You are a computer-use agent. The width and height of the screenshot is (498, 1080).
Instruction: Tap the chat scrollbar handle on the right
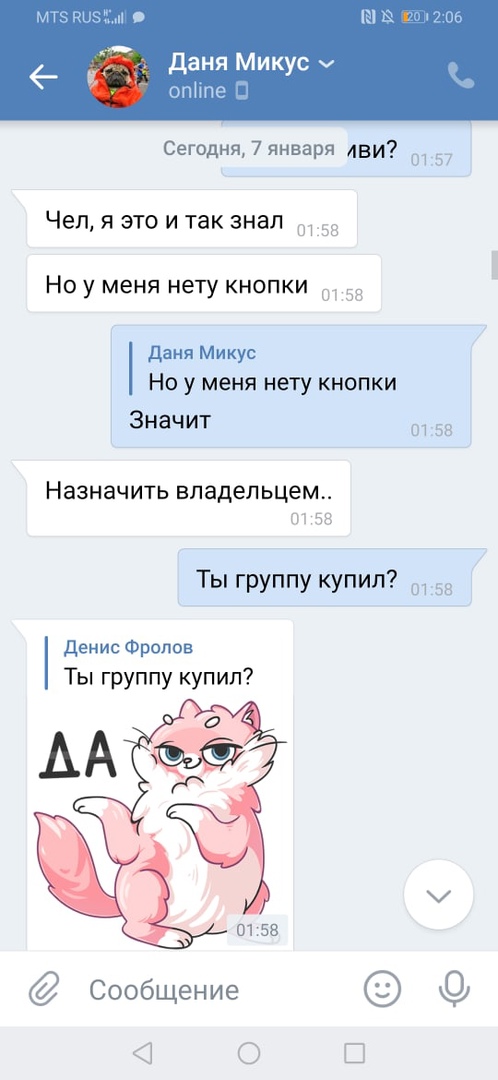(x=493, y=264)
